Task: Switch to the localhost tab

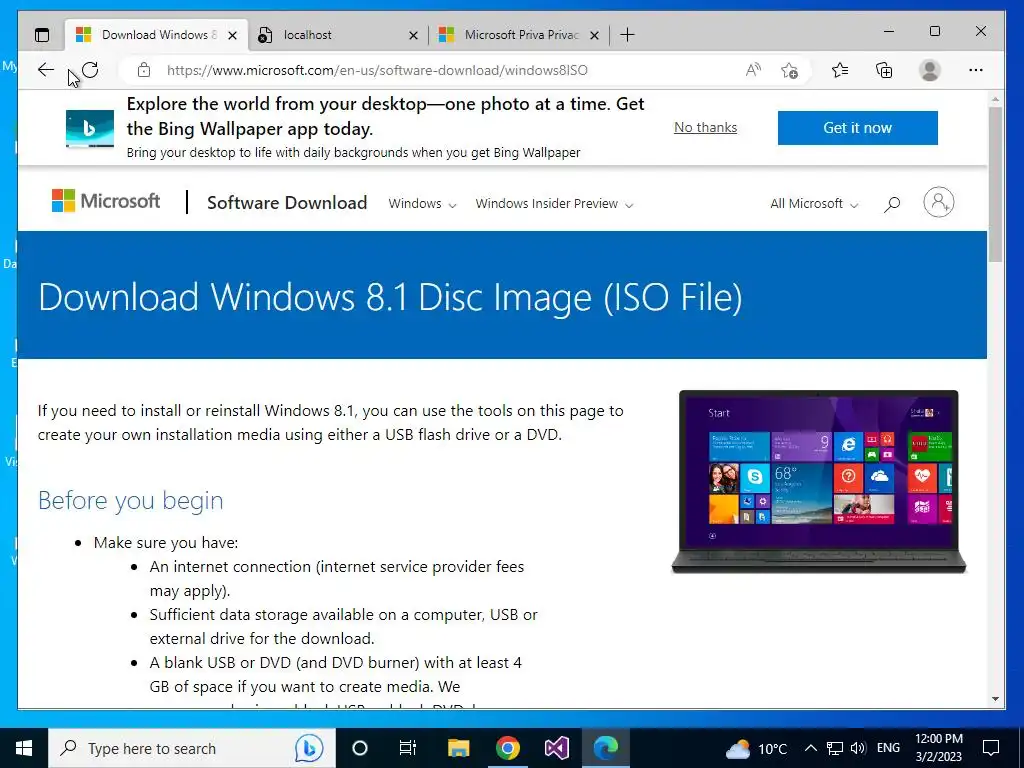Action: (338, 35)
